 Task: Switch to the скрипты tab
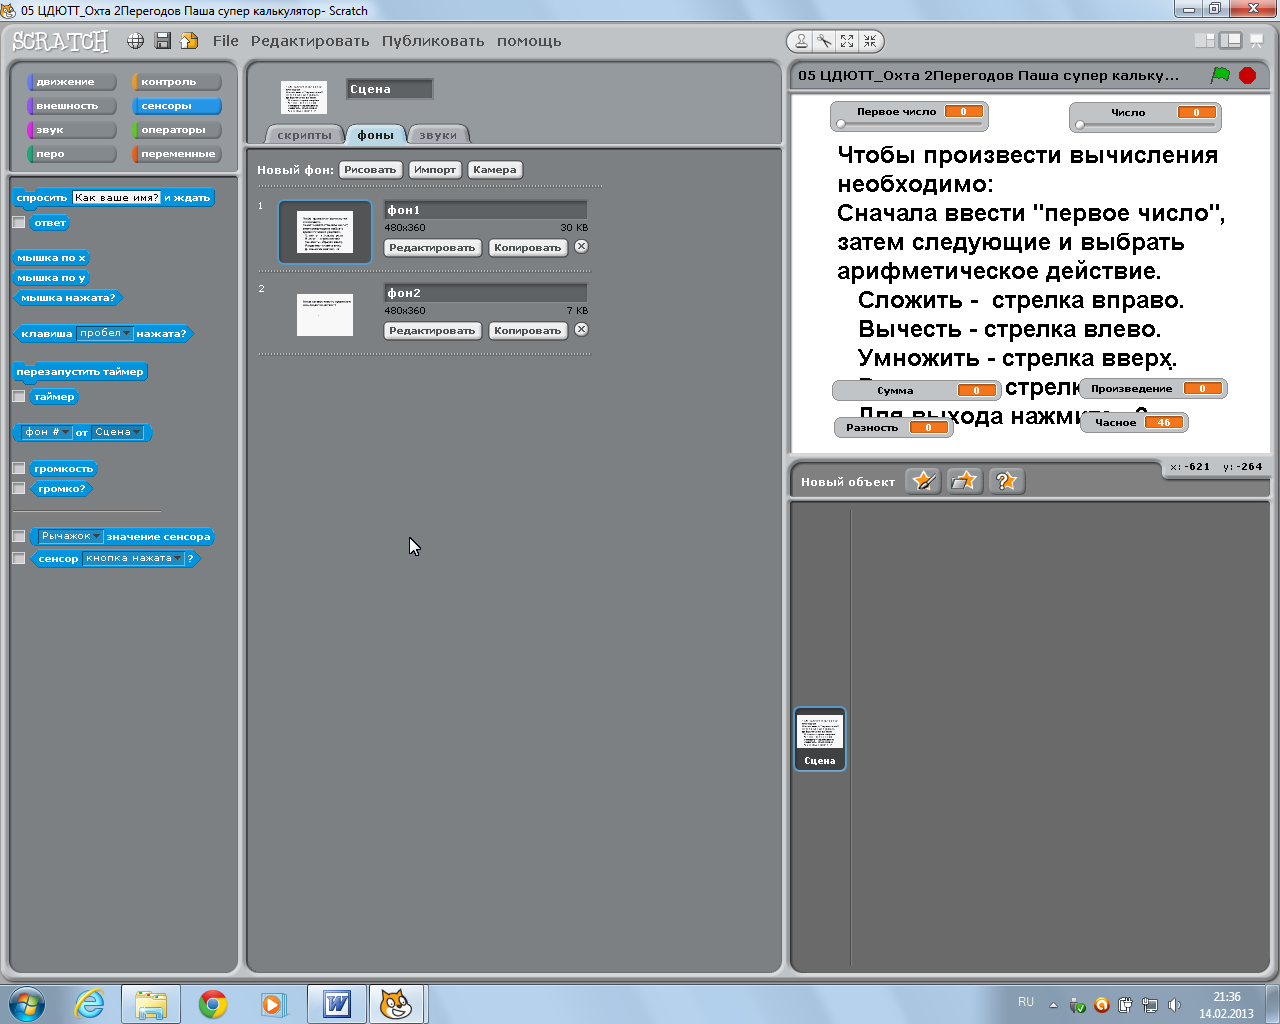click(x=304, y=135)
